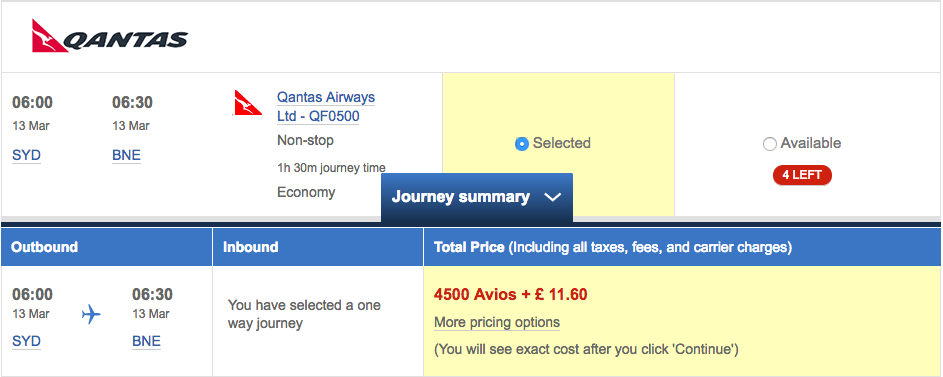Click the Economy cabin label
The image size is (943, 377).
coord(306,192)
